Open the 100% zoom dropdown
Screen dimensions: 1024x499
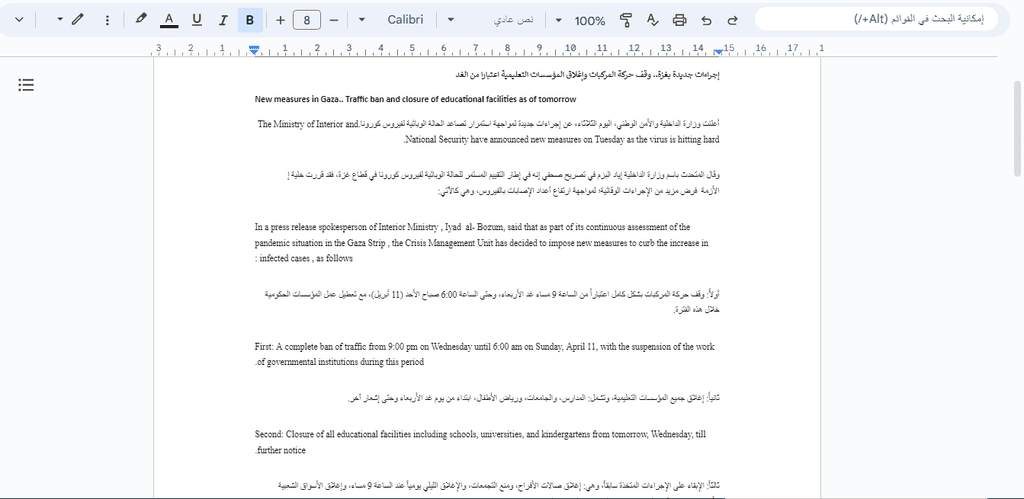(590, 20)
